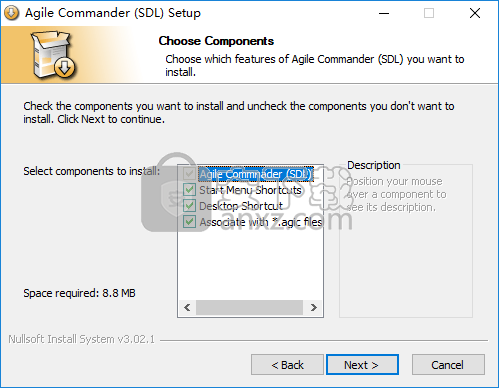The height and width of the screenshot is (388, 499).
Task: Click the Description group label
Action: 374,165
